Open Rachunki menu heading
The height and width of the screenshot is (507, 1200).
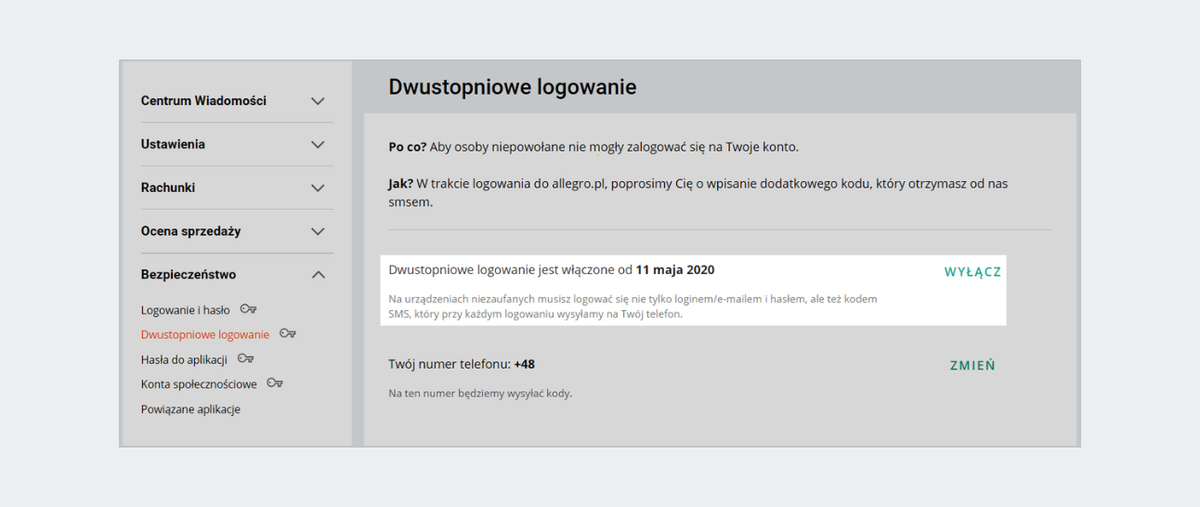click(x=168, y=188)
